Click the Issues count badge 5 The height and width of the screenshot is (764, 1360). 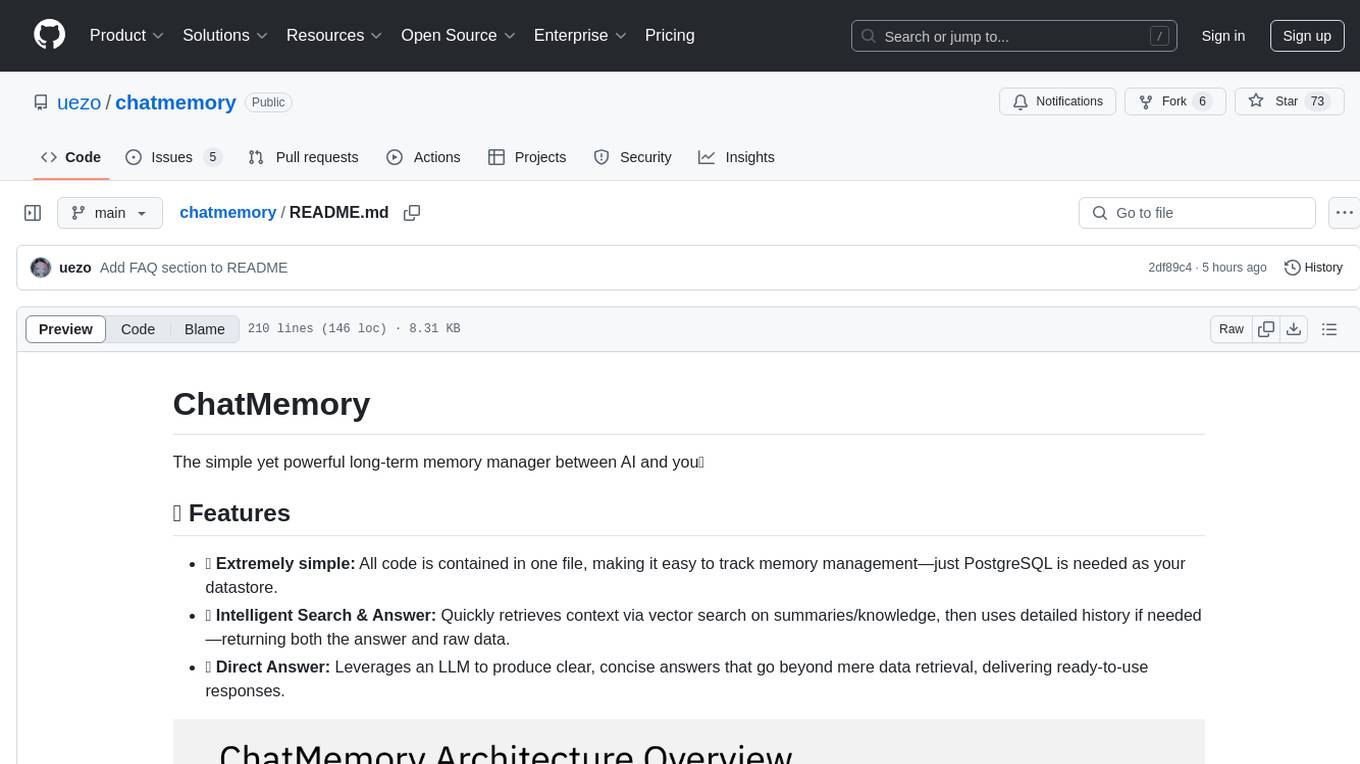click(x=212, y=157)
